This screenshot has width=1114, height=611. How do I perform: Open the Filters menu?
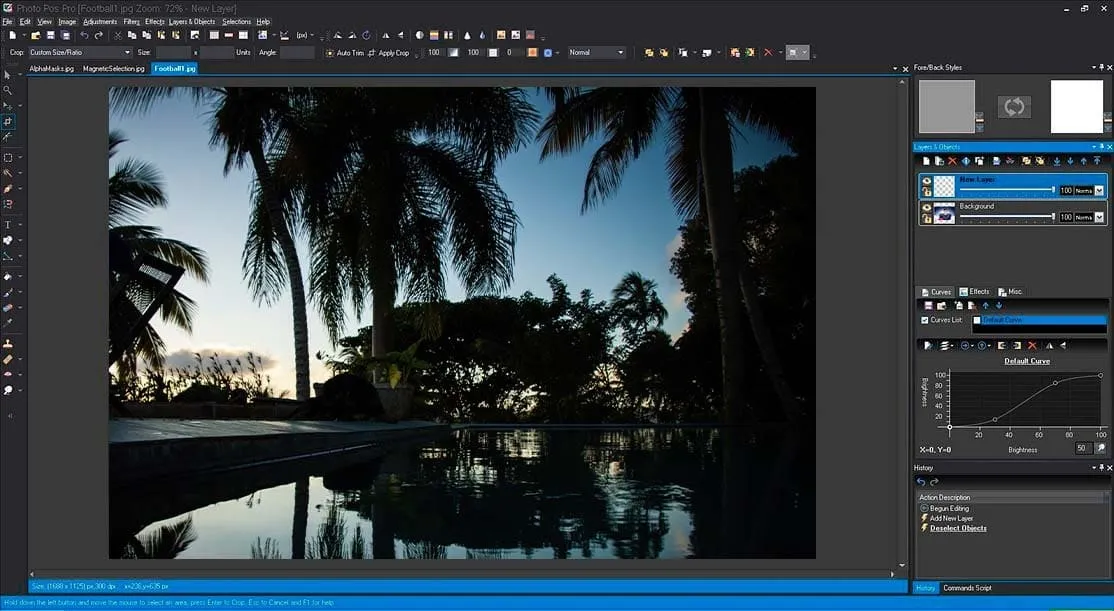131,21
